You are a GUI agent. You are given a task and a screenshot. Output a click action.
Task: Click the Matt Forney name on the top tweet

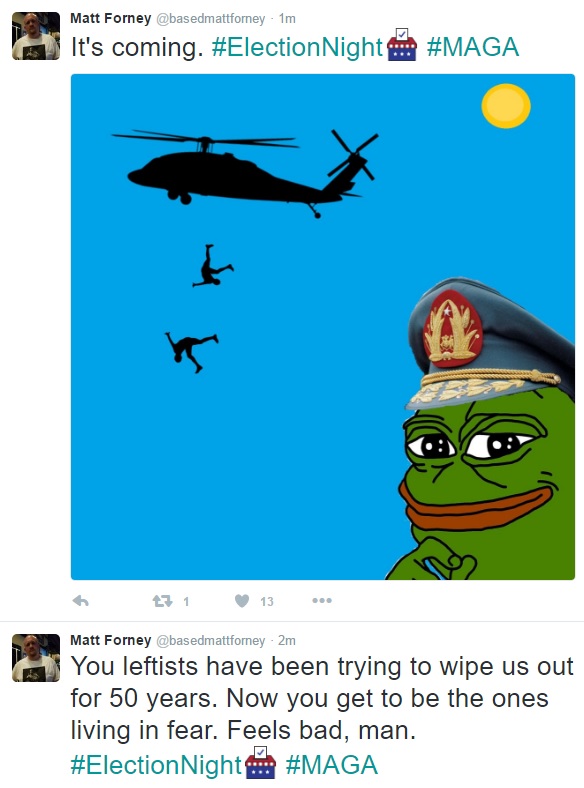pos(111,19)
